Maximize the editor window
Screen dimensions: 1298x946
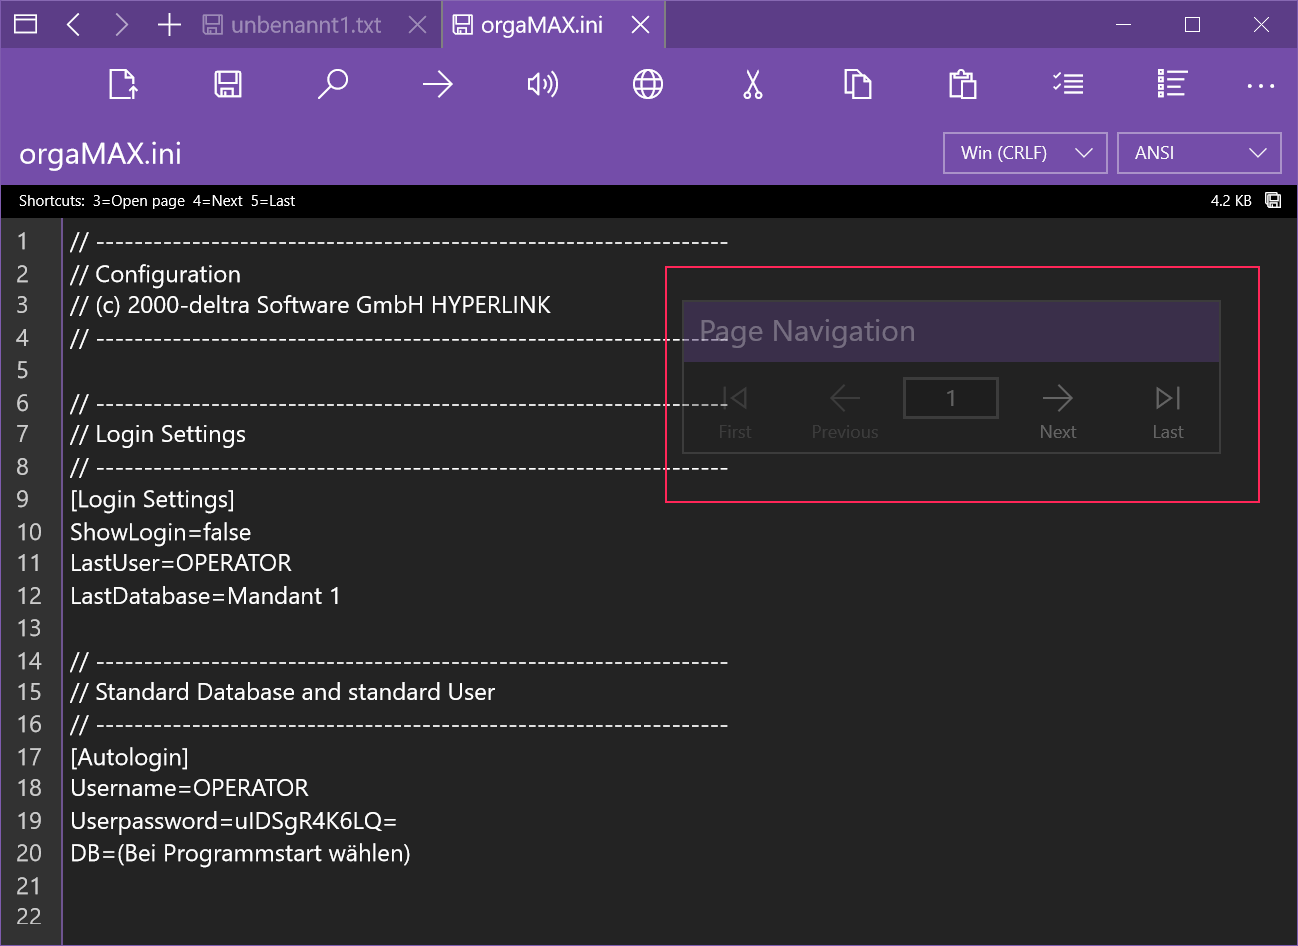(1192, 24)
